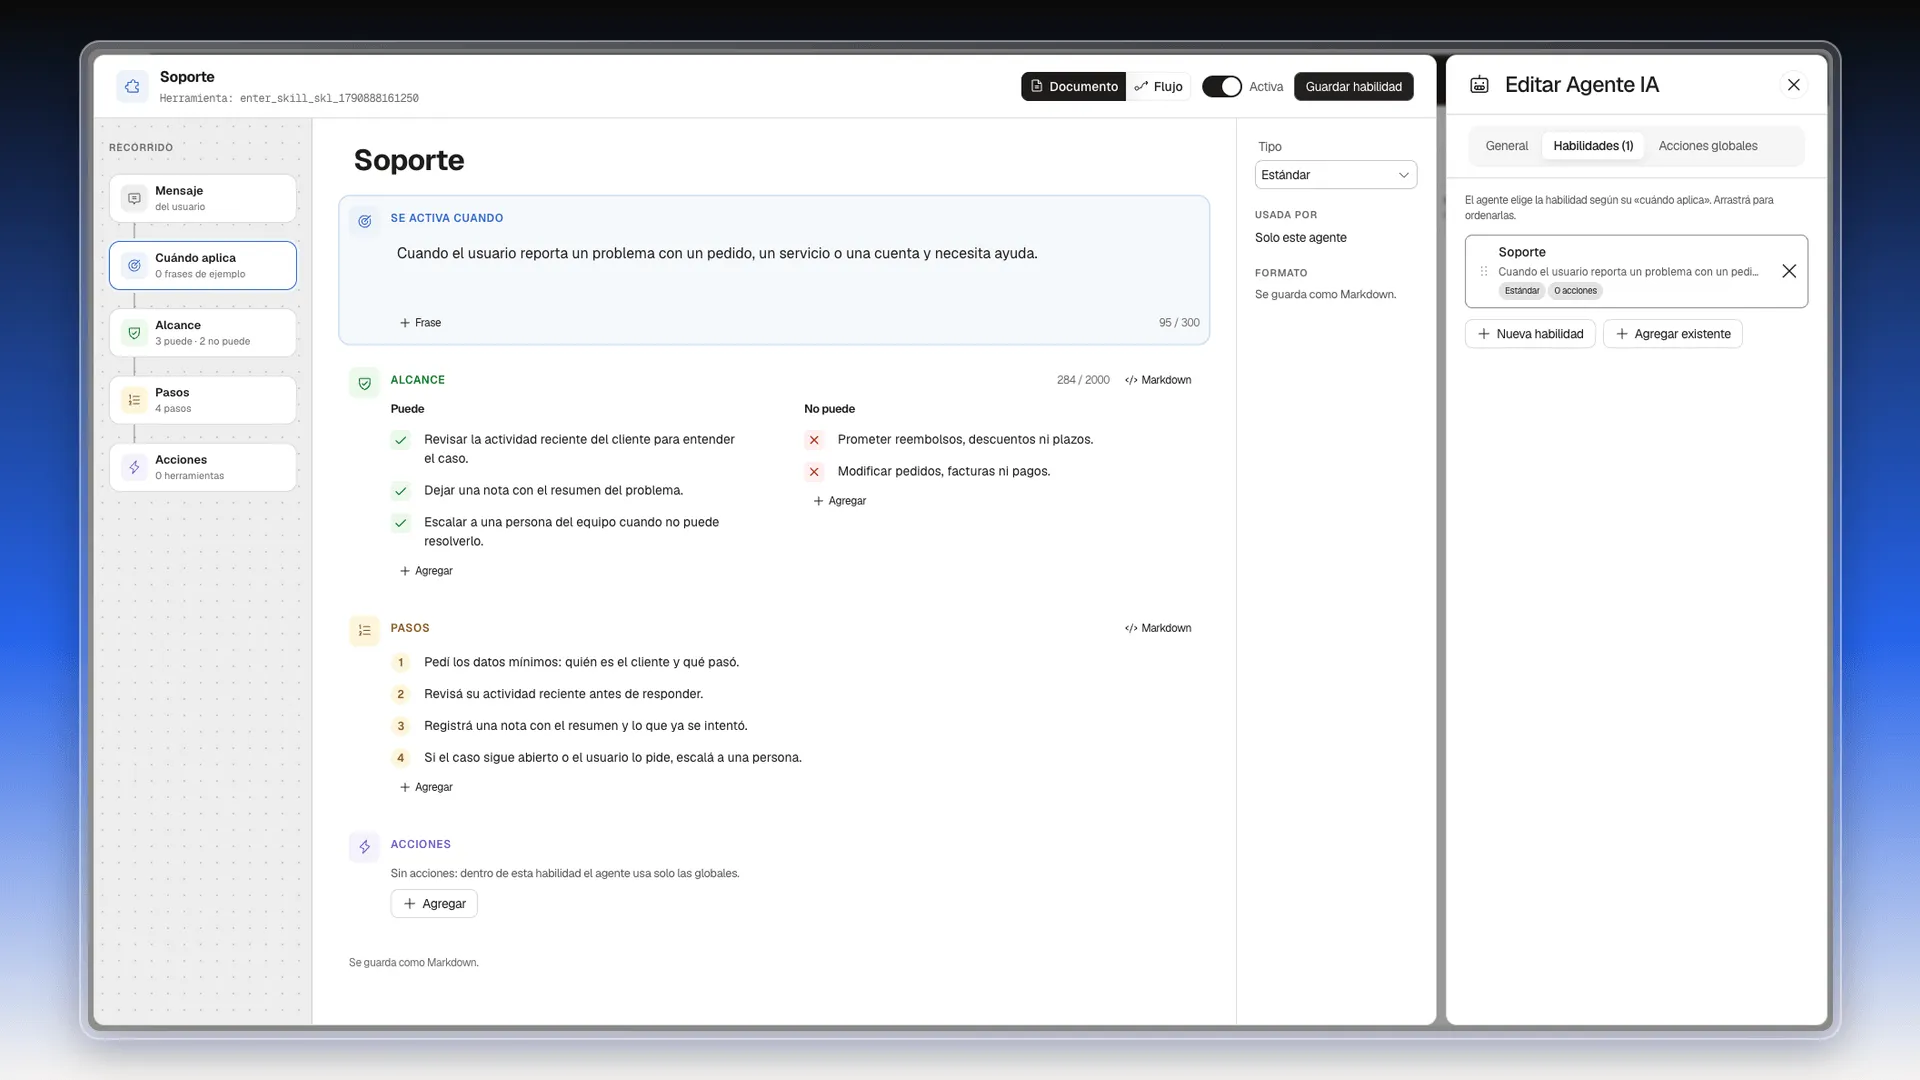This screenshot has width=1920, height=1080.
Task: Switch to the Documento view
Action: tap(1074, 87)
